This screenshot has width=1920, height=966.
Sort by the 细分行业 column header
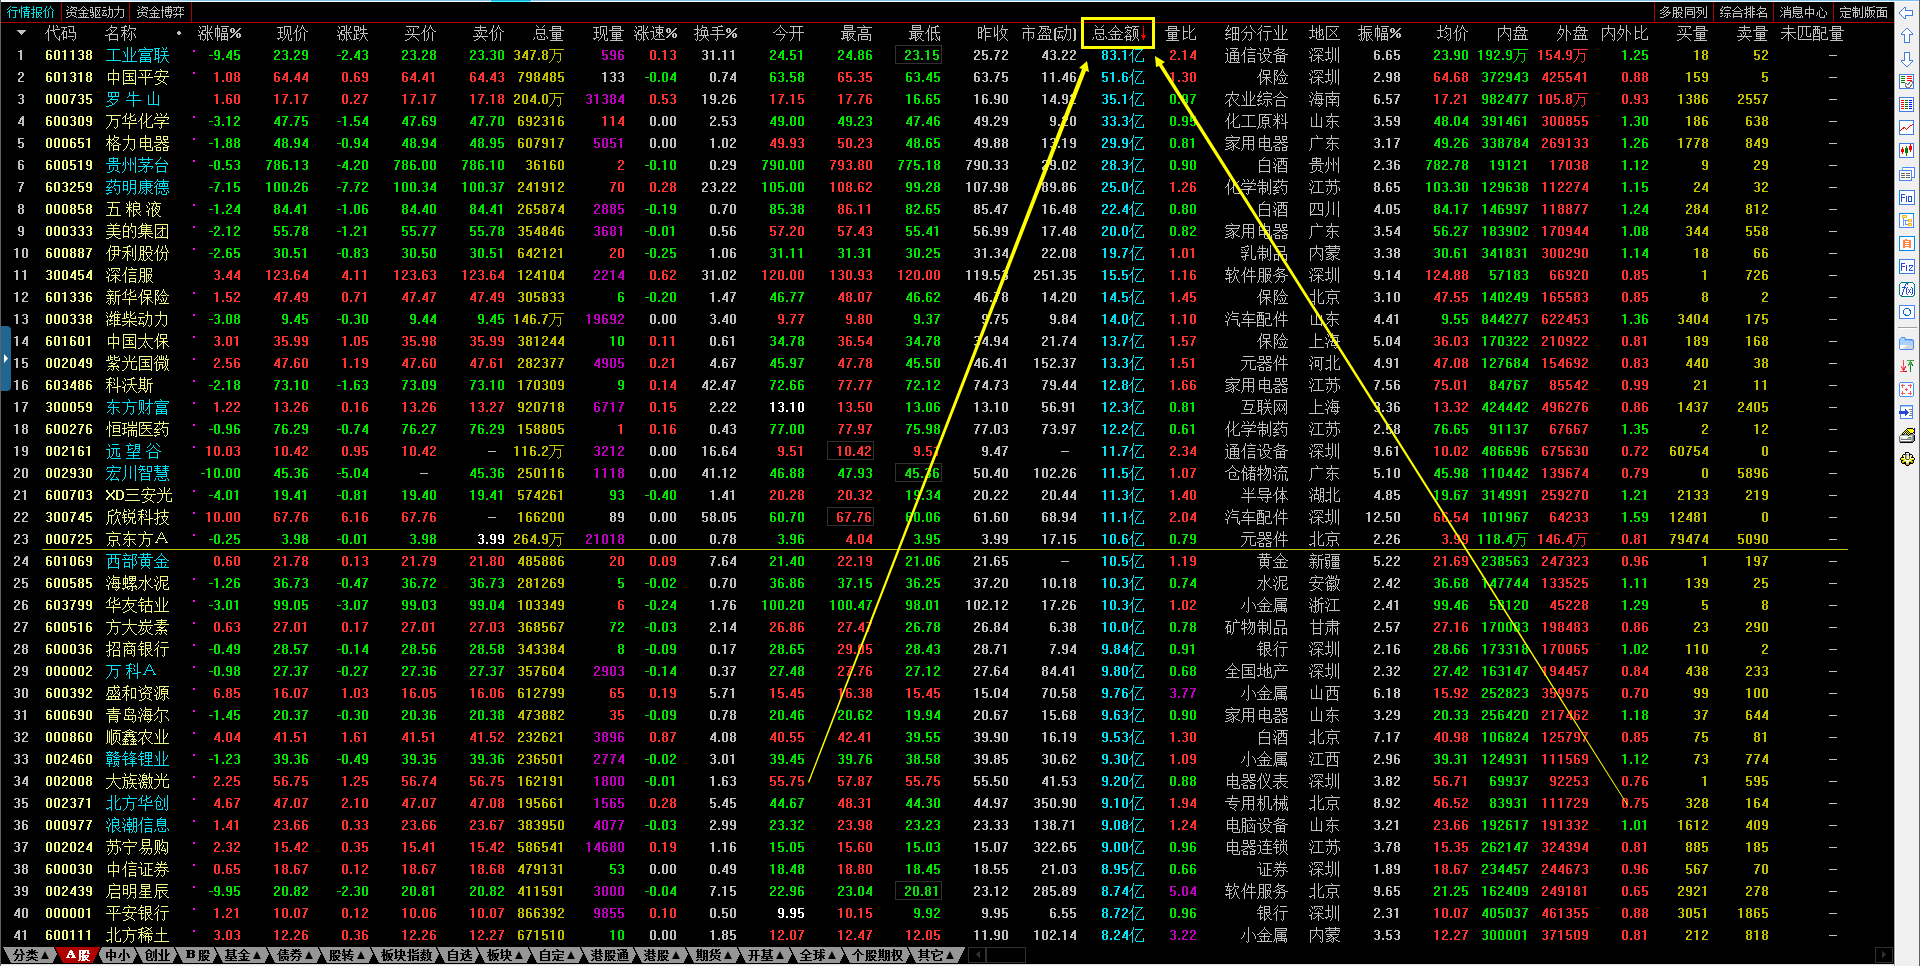[1256, 33]
